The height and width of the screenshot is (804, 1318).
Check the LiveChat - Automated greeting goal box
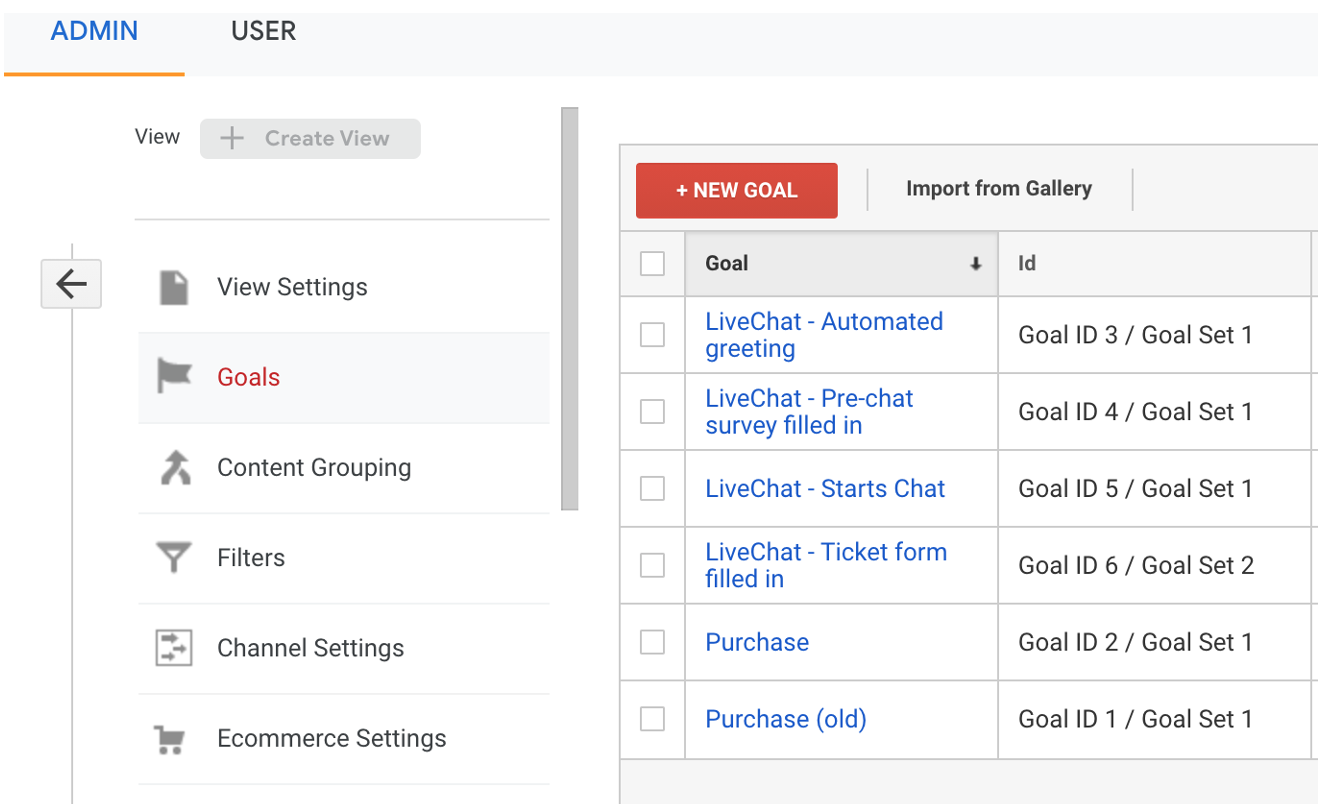point(652,334)
